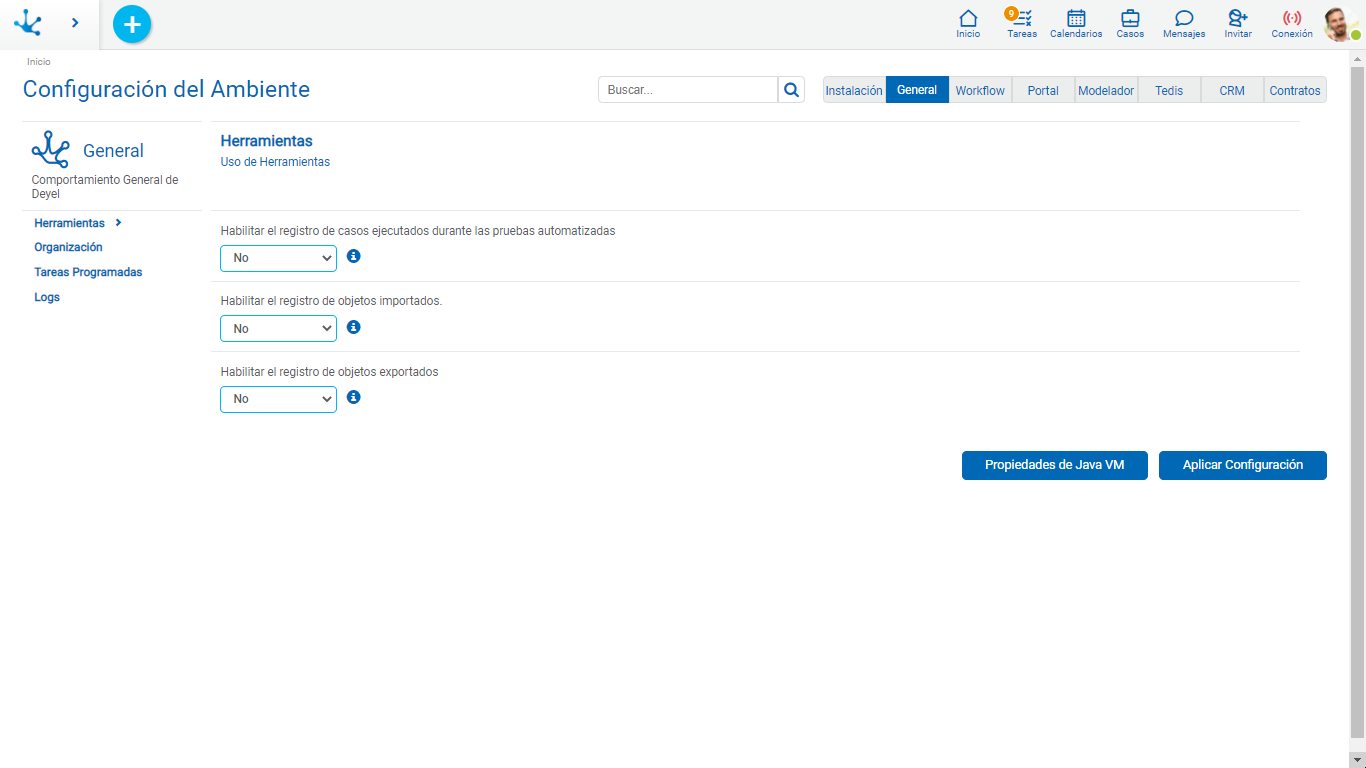This screenshot has height=768, width=1366.
Task: Click the search magnifier button
Action: pyautogui.click(x=791, y=90)
